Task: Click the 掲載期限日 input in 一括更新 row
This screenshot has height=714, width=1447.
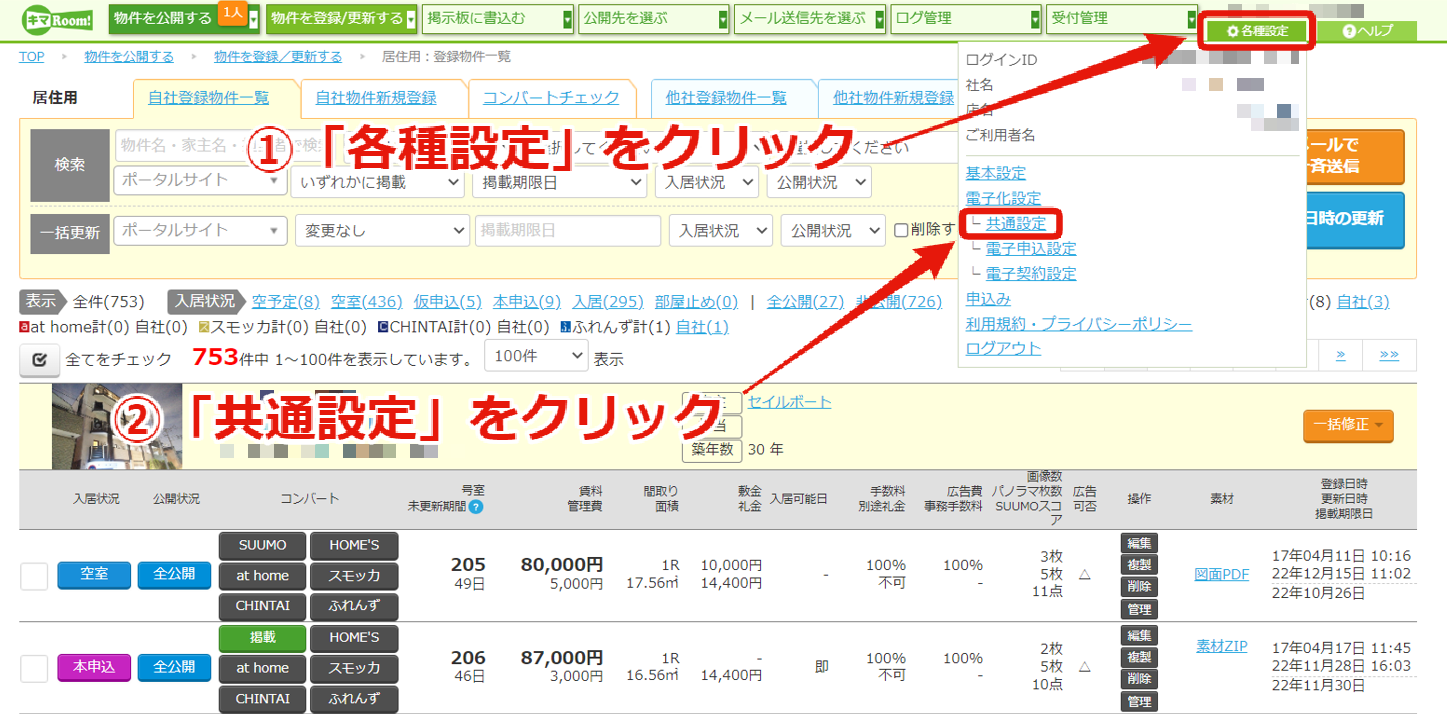Action: tap(568, 231)
